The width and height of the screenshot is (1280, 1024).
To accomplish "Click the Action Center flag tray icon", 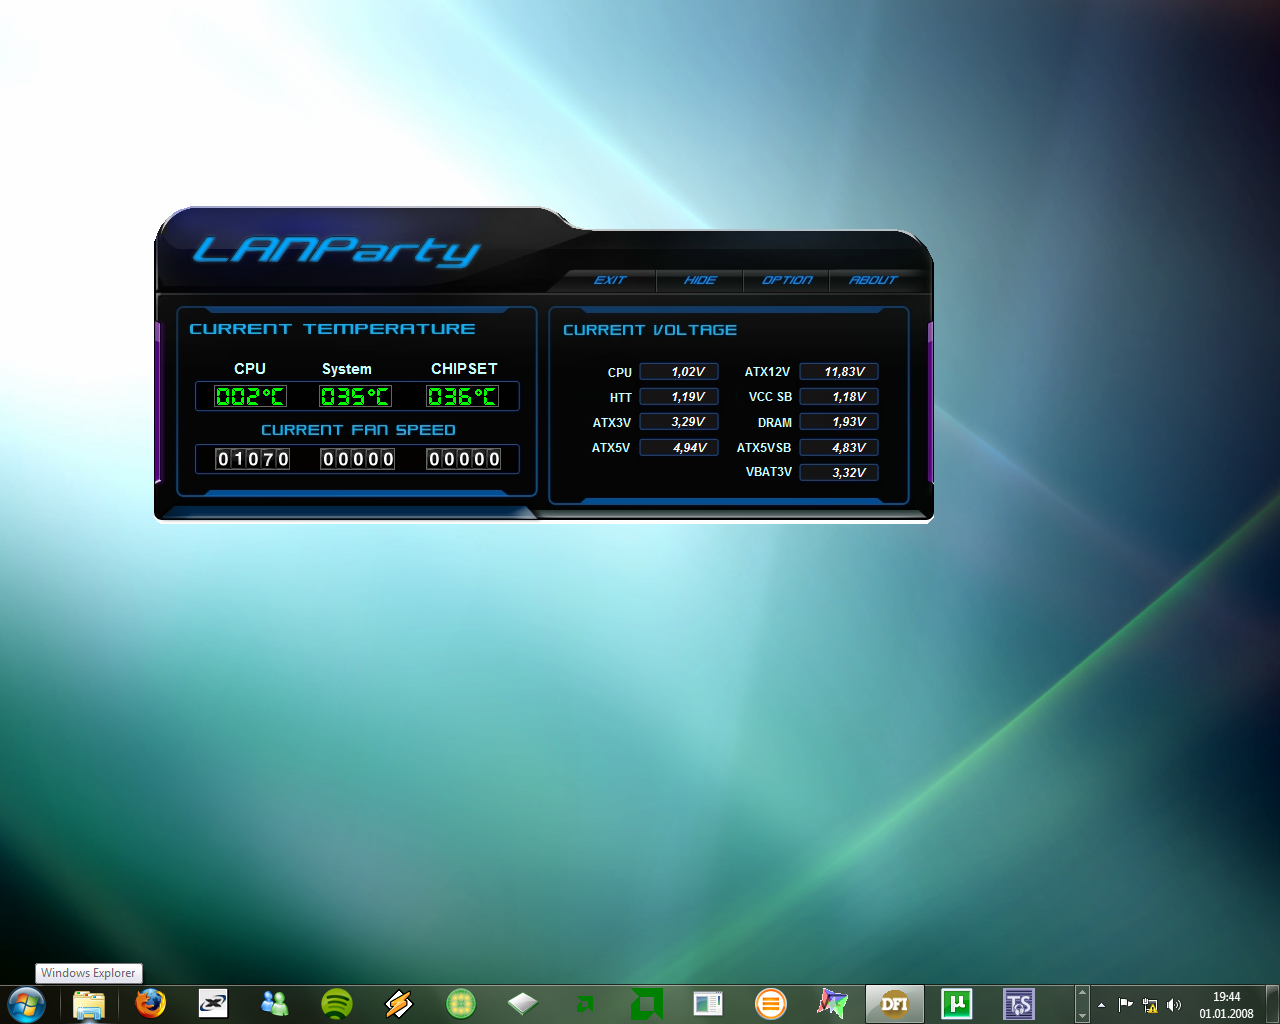I will (x=1125, y=1005).
